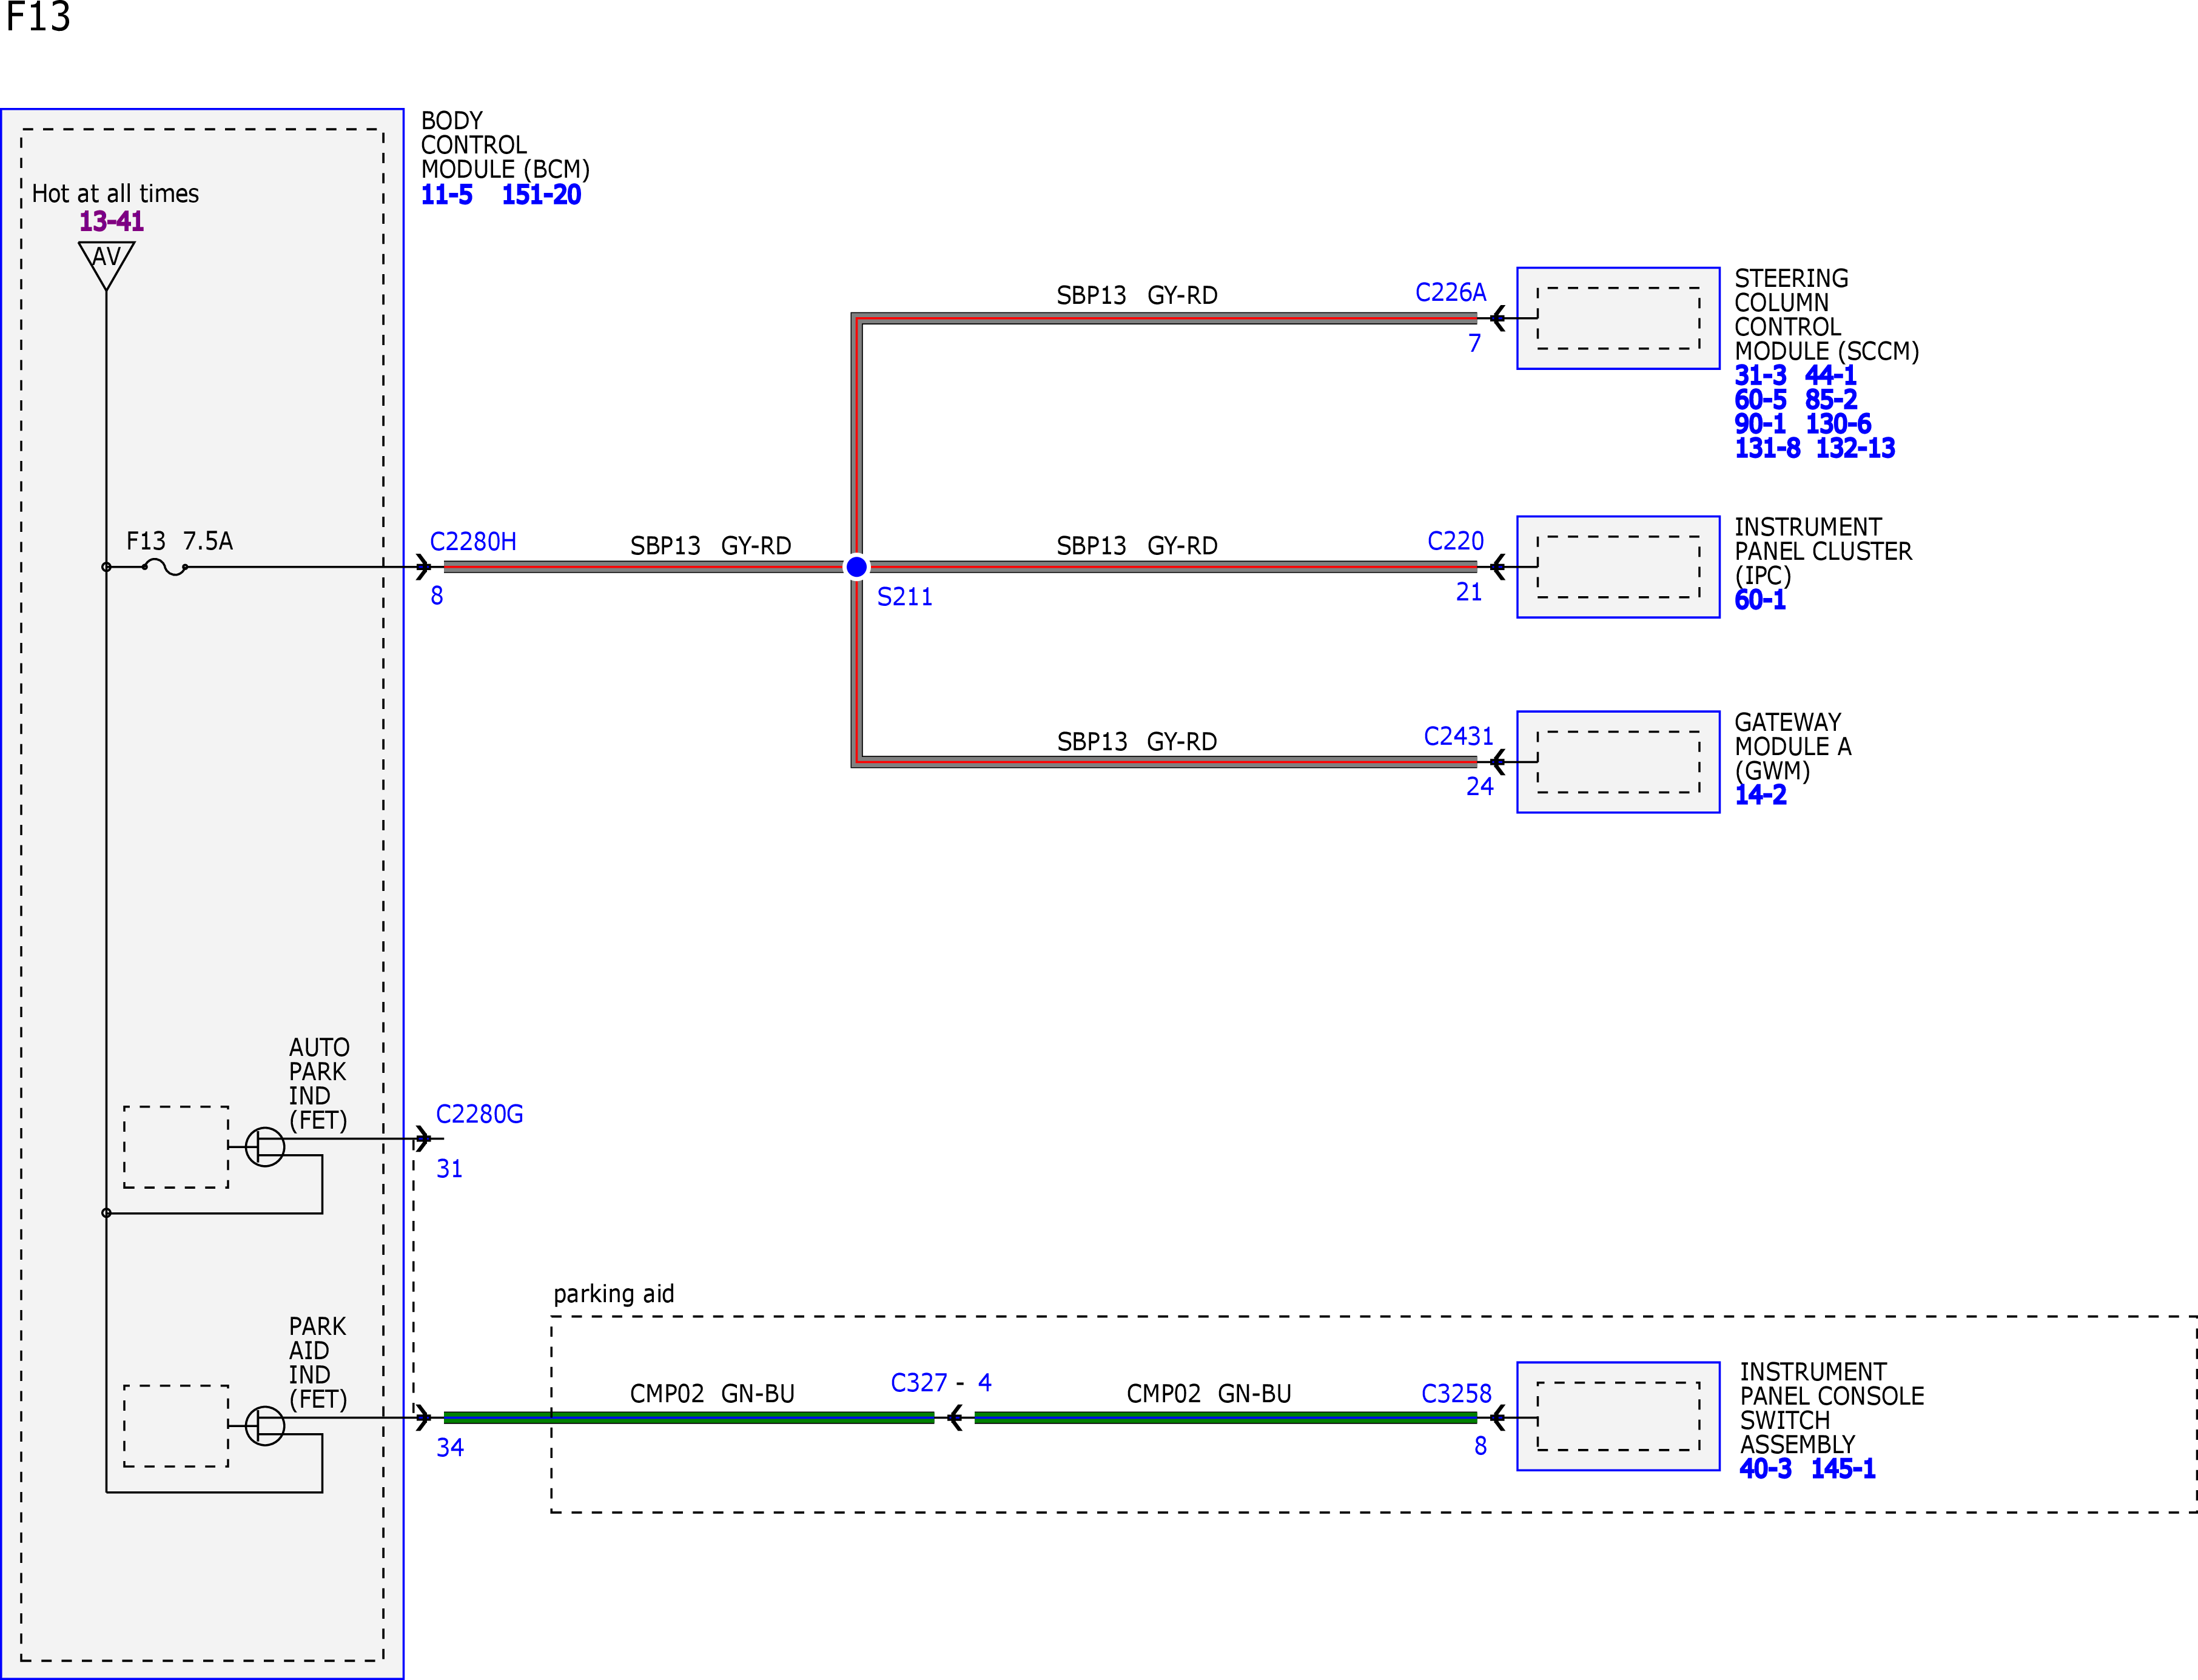Click the PARK AID IND FET transistor symbol
Screen dimensions: 2198x1680
(265, 1425)
